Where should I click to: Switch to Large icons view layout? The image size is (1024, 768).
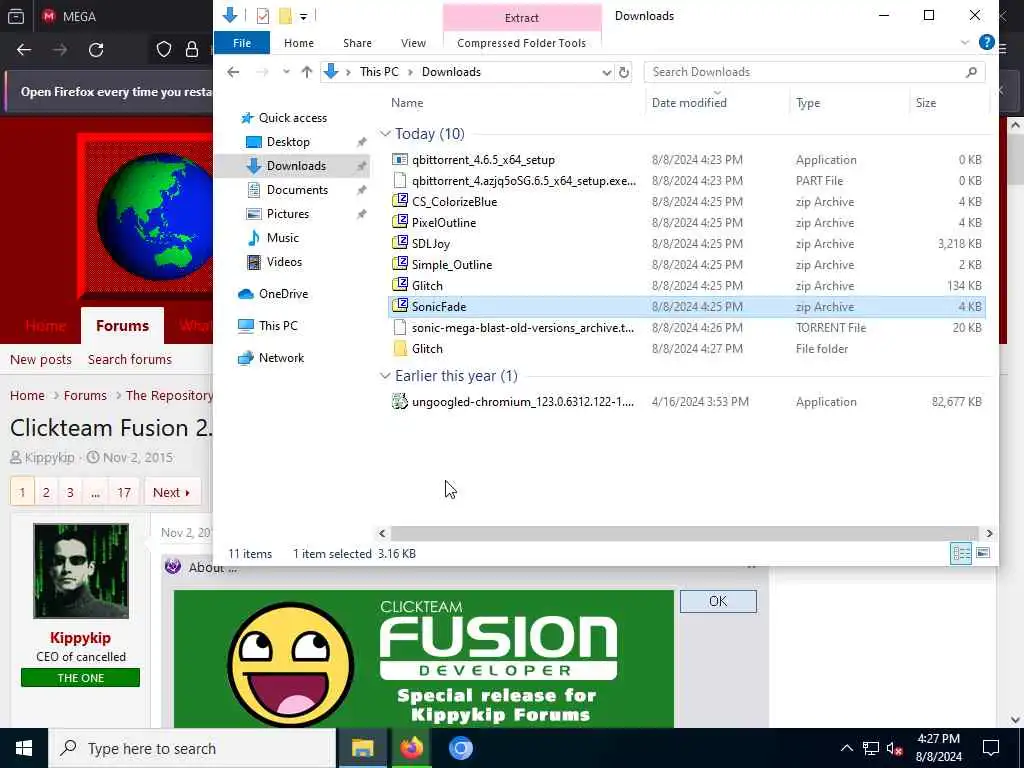click(983, 554)
